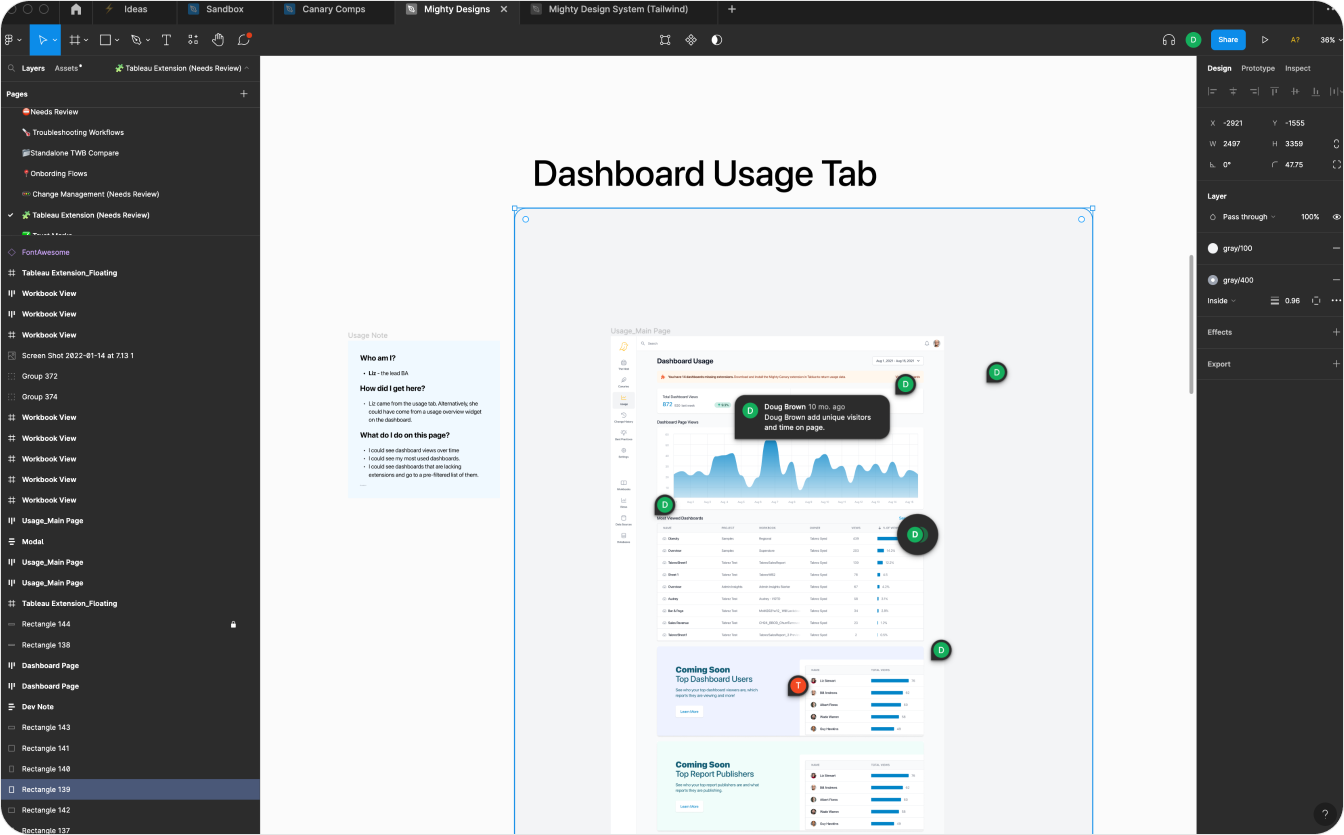Select the Move tool
Screen dimensions: 1344x835
click(x=42, y=40)
